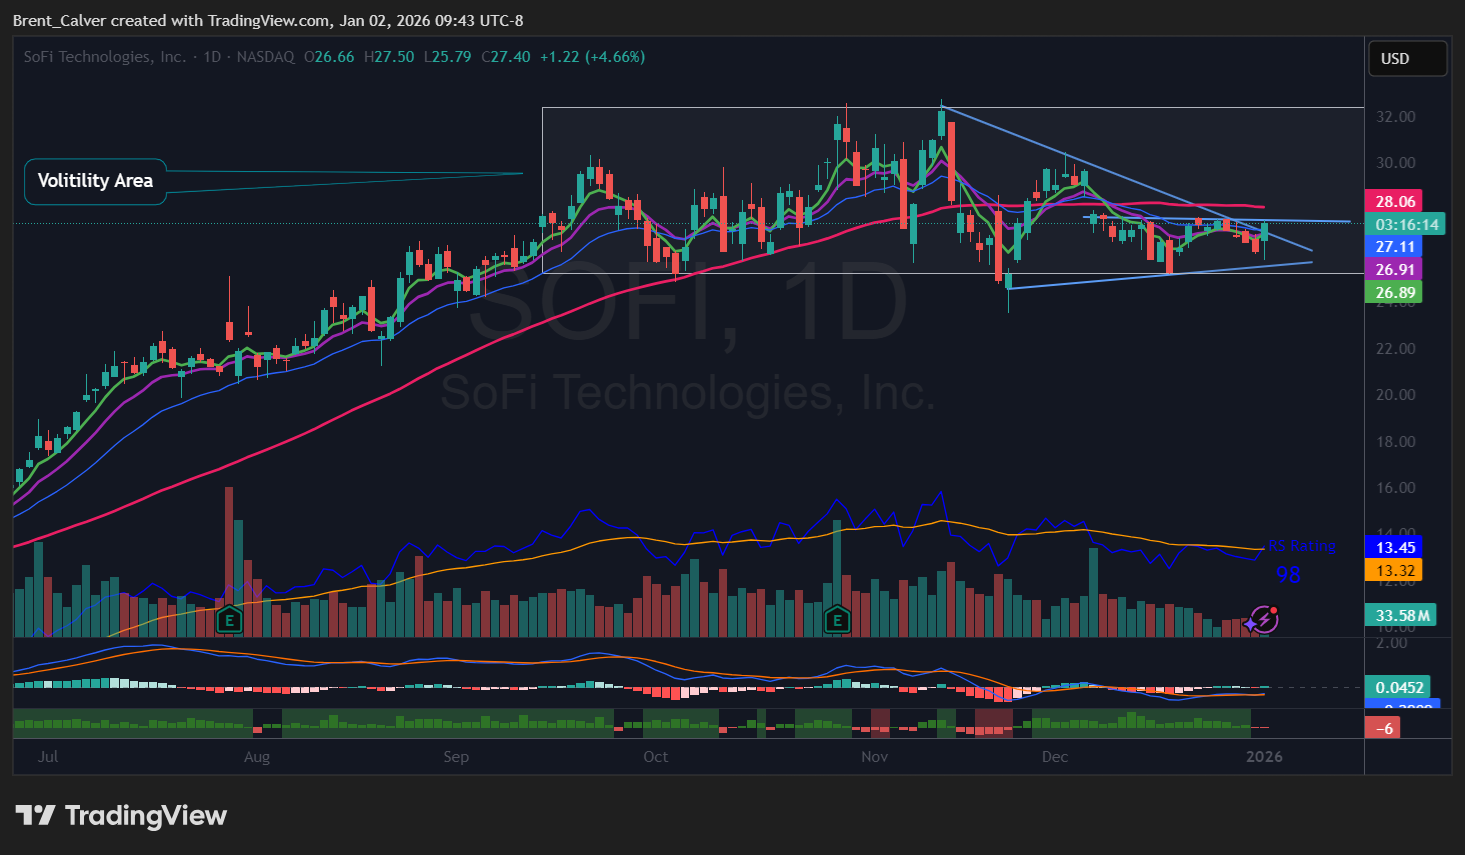Screen dimensions: 1465x855
Task: Click the 16.00 price axis label
Action: click(1396, 488)
